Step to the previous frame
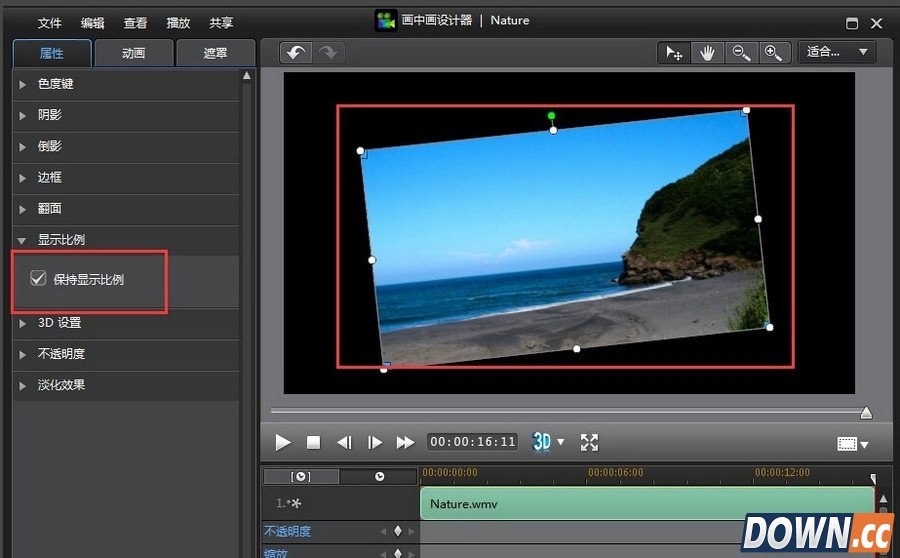This screenshot has width=900, height=558. click(344, 442)
